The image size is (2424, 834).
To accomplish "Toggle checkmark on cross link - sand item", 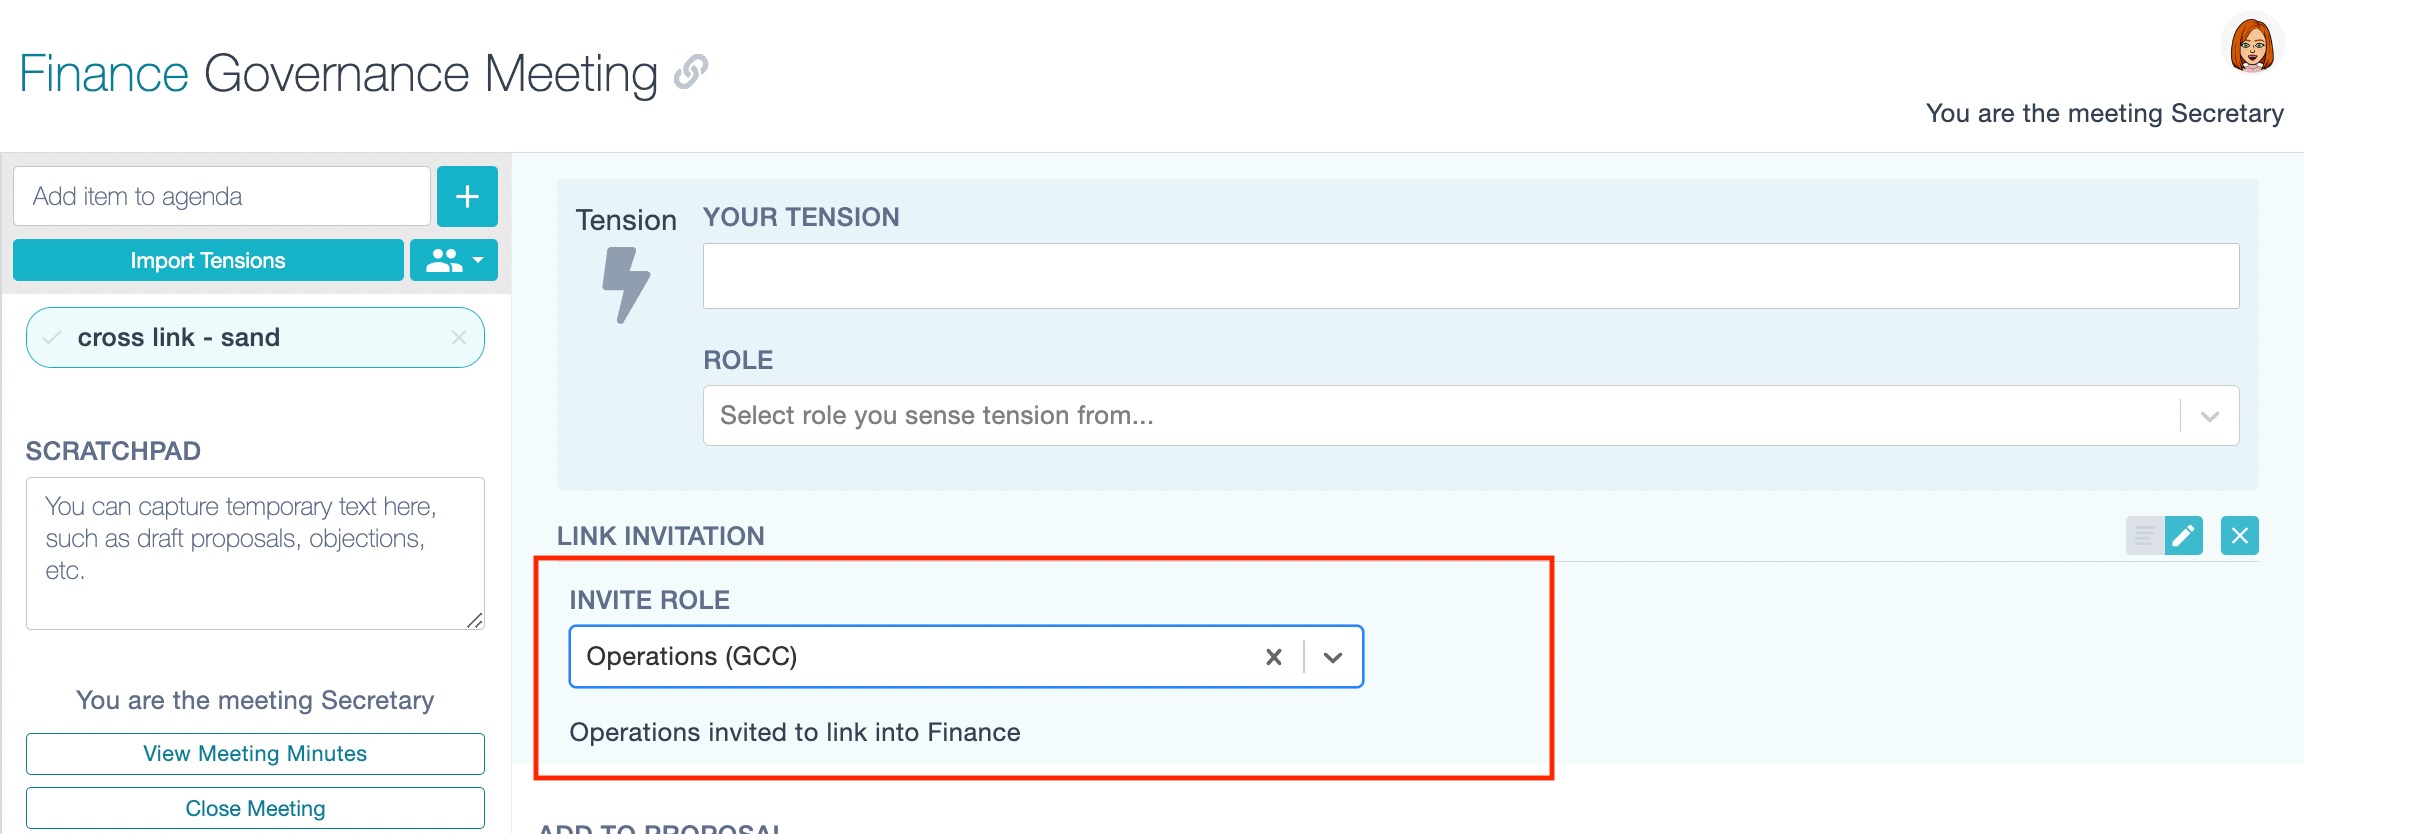I will pos(52,338).
